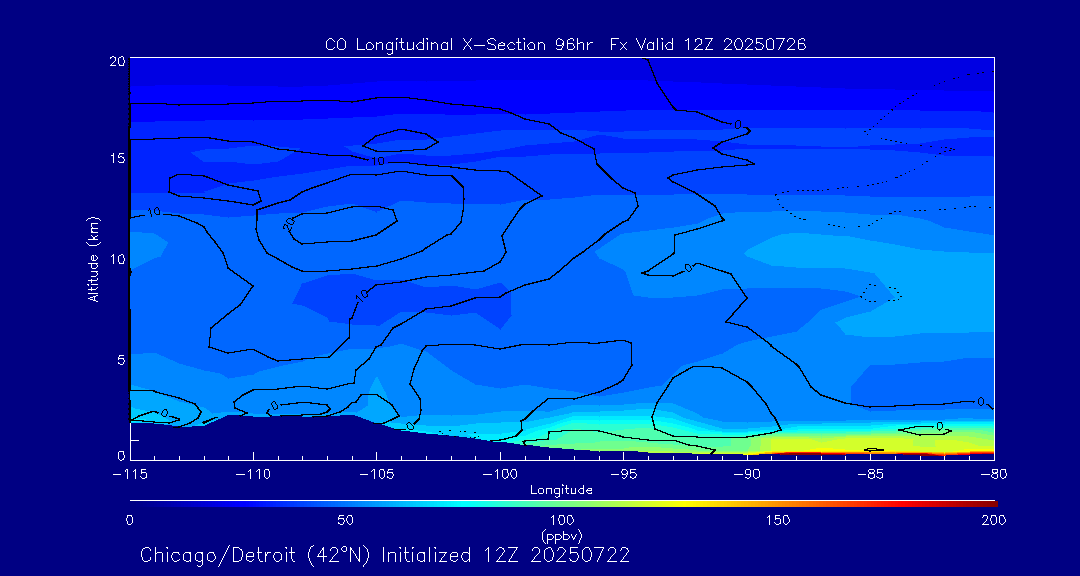Click the "Longitude" x-axis label
The image size is (1080, 576).
coord(561,490)
